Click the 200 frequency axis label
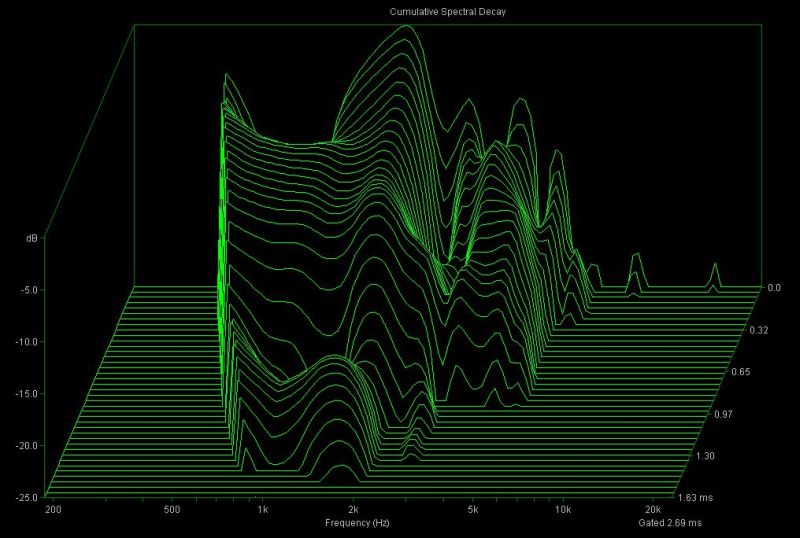 (53, 509)
